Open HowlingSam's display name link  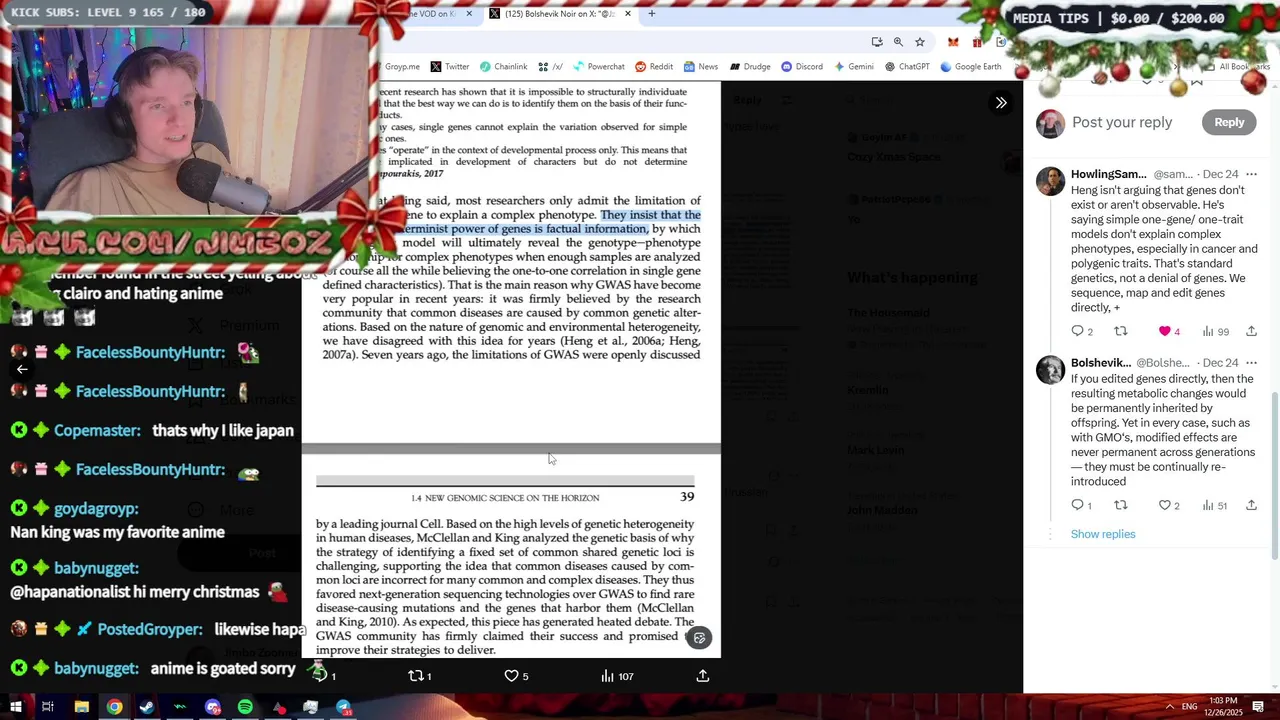point(1108,174)
